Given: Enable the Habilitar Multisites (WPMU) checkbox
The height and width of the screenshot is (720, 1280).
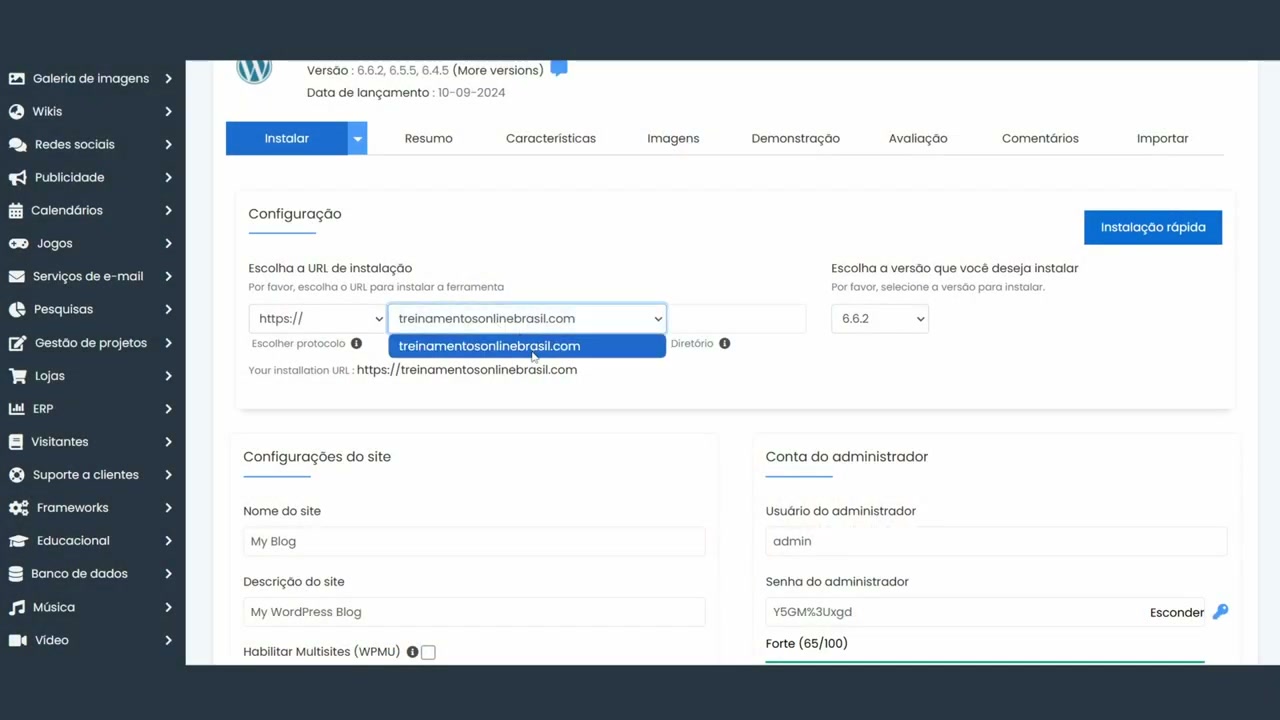Looking at the screenshot, I should coord(428,652).
